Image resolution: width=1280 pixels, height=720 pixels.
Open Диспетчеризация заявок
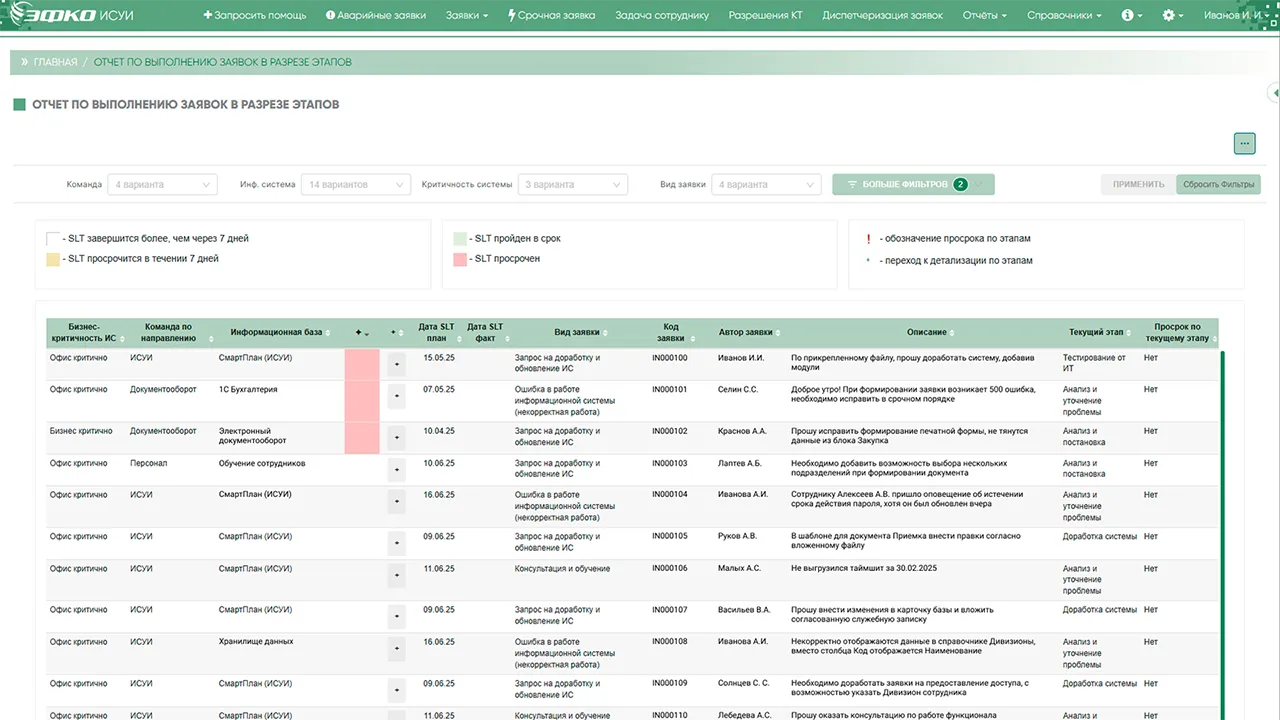pyautogui.click(x=882, y=15)
